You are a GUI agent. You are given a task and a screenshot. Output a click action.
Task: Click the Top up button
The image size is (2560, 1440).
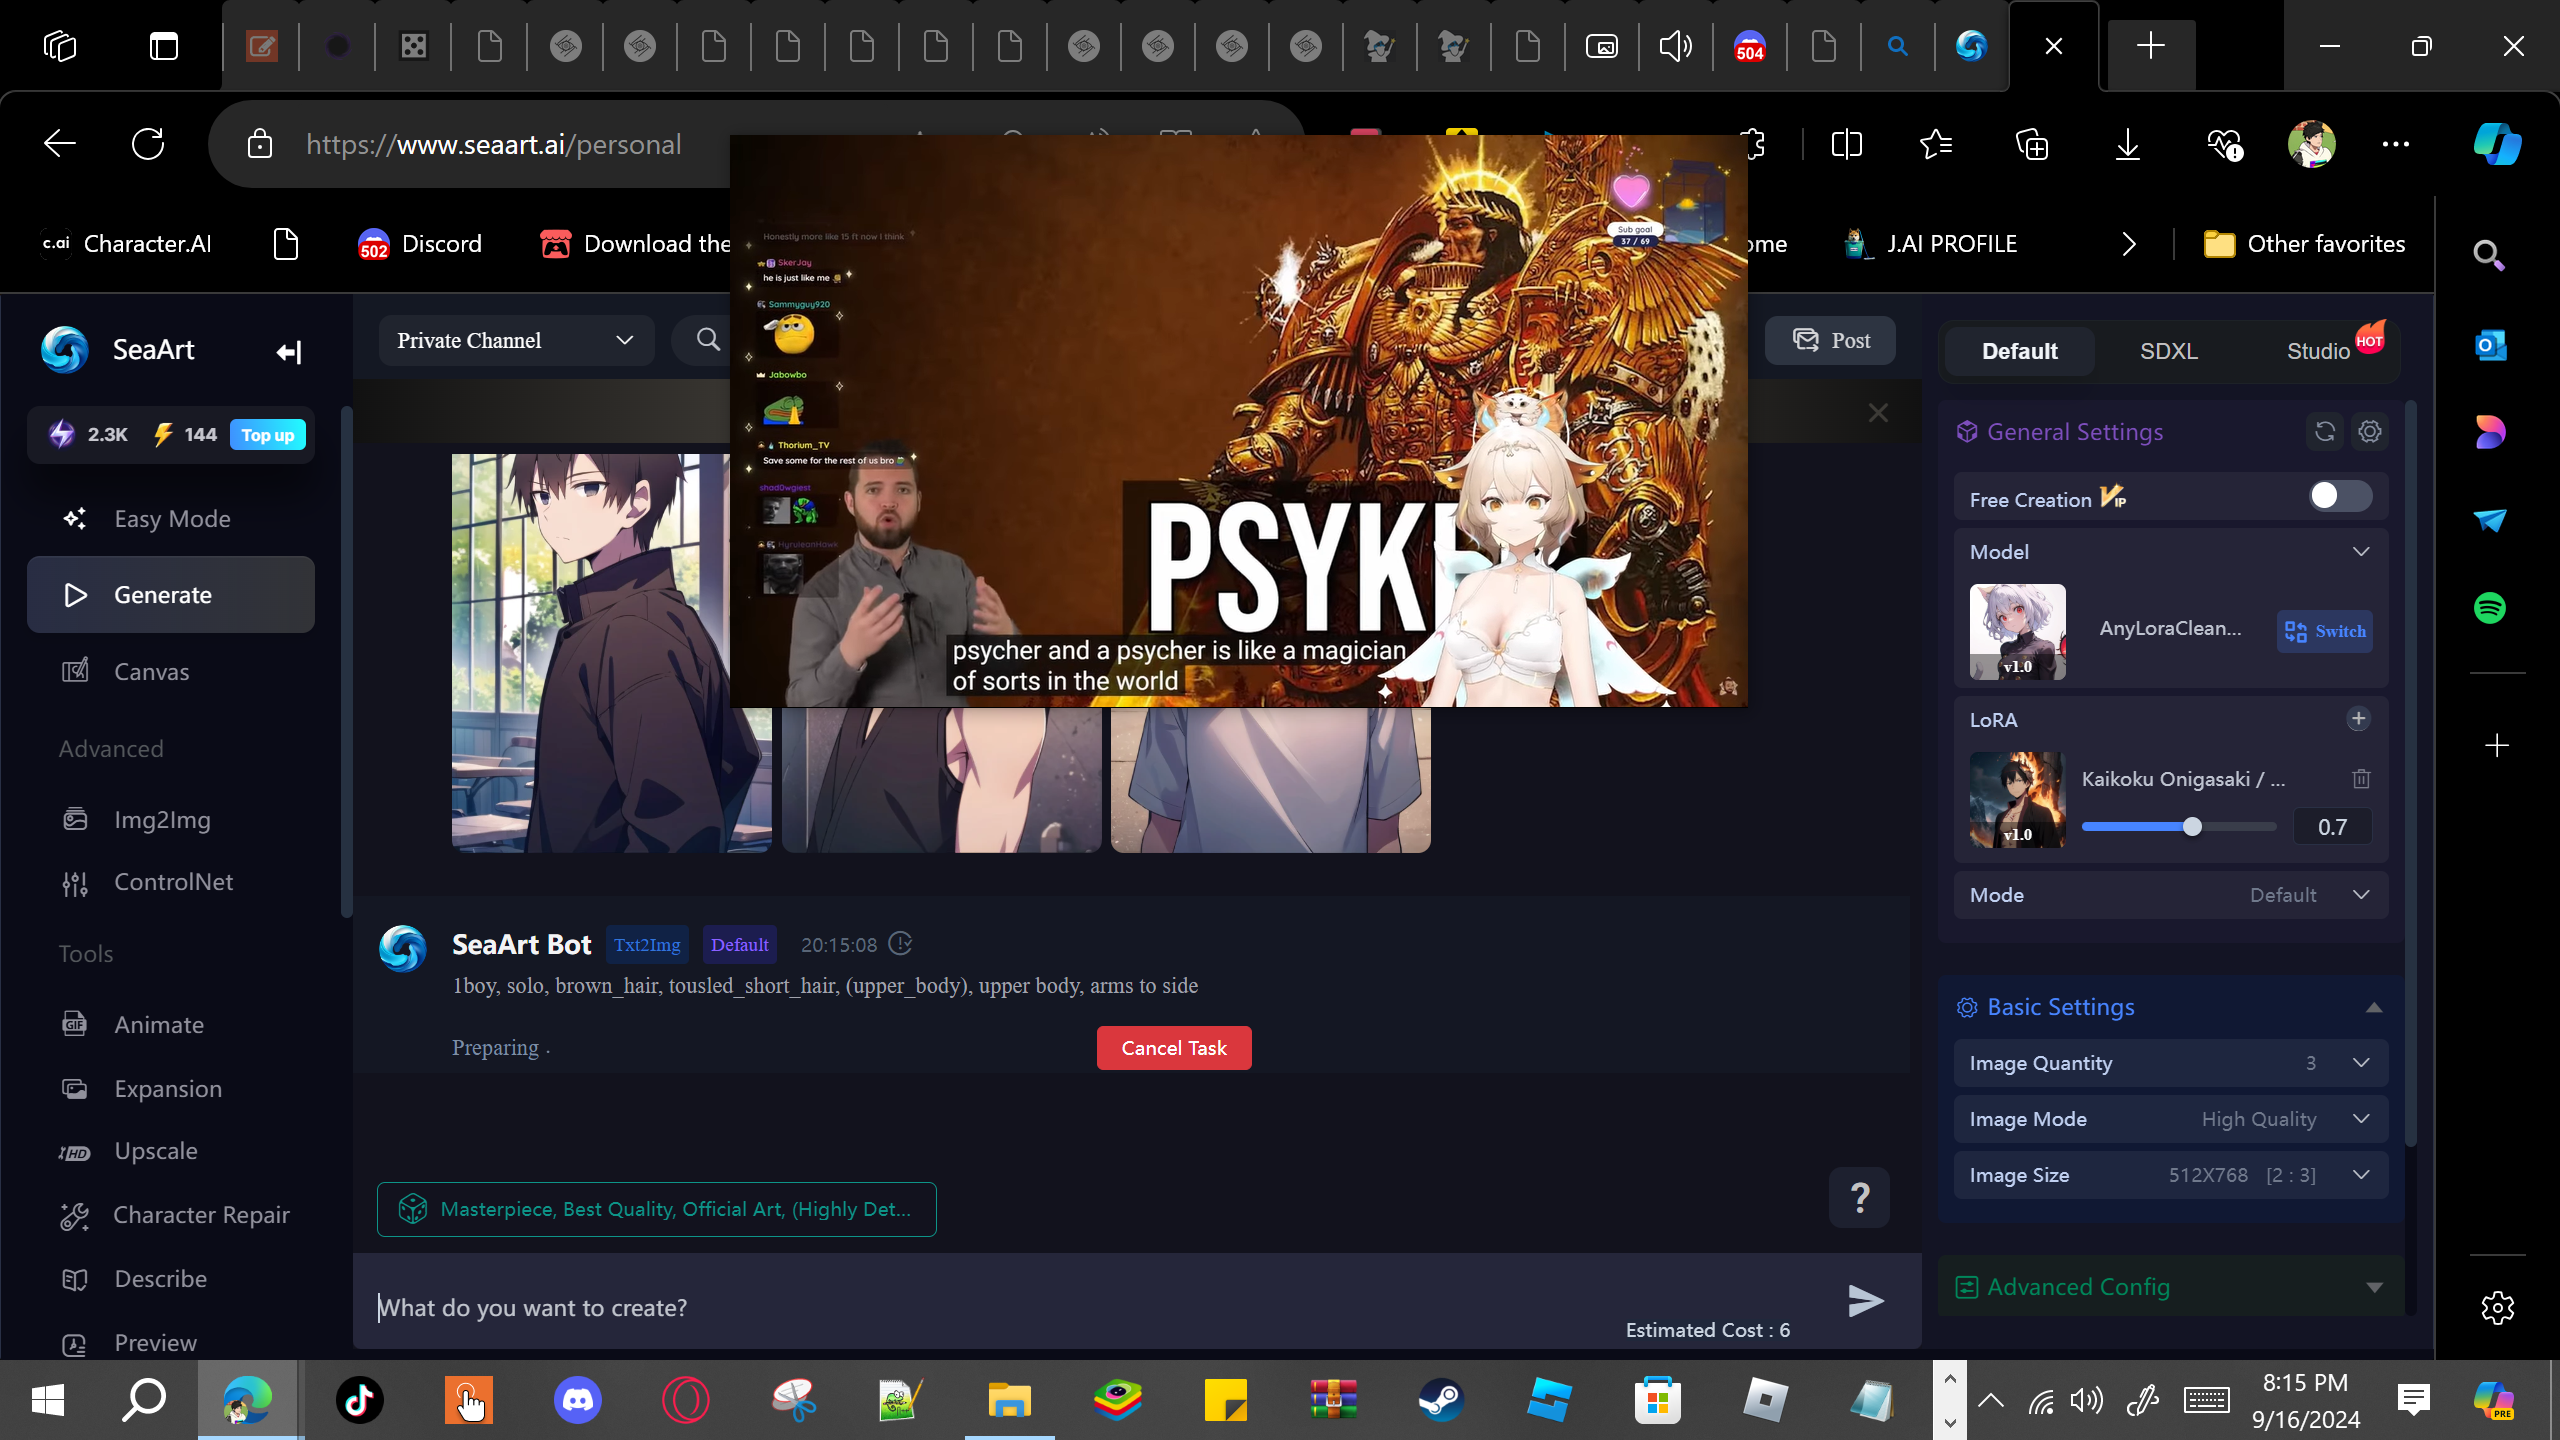coord(268,435)
